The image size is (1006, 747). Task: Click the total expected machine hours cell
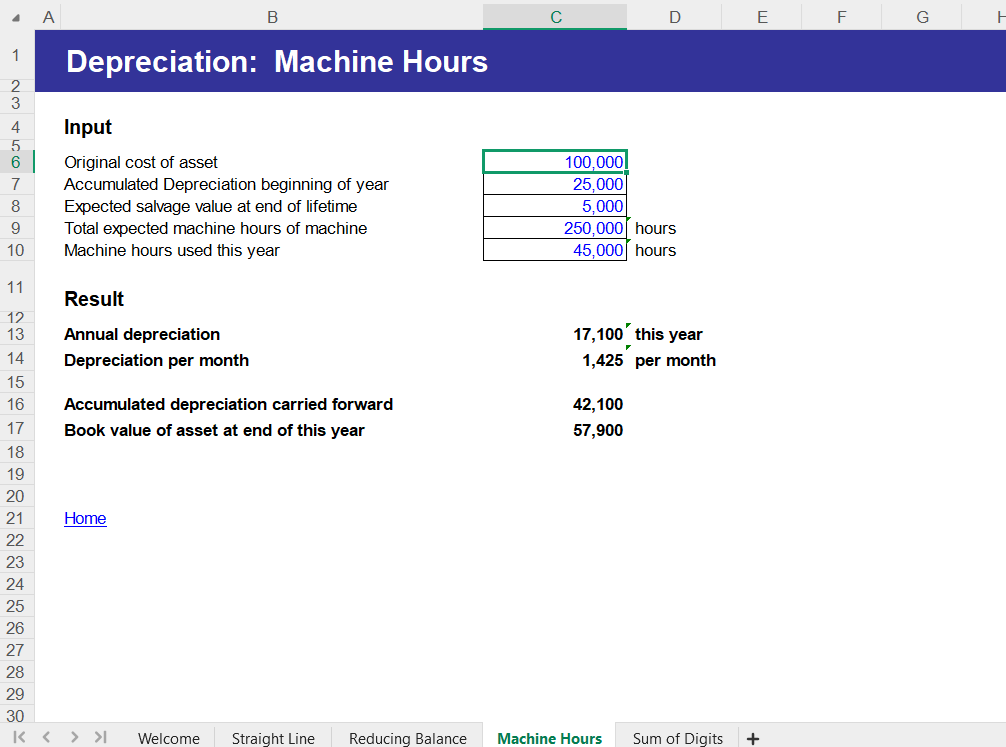coord(554,227)
